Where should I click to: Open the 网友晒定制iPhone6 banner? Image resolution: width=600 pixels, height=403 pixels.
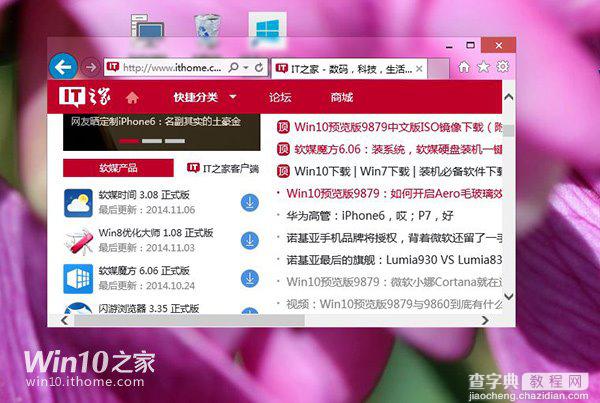[161, 132]
